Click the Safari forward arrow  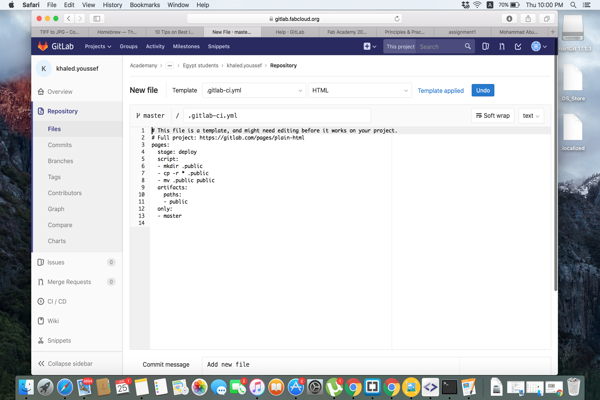(80, 18)
